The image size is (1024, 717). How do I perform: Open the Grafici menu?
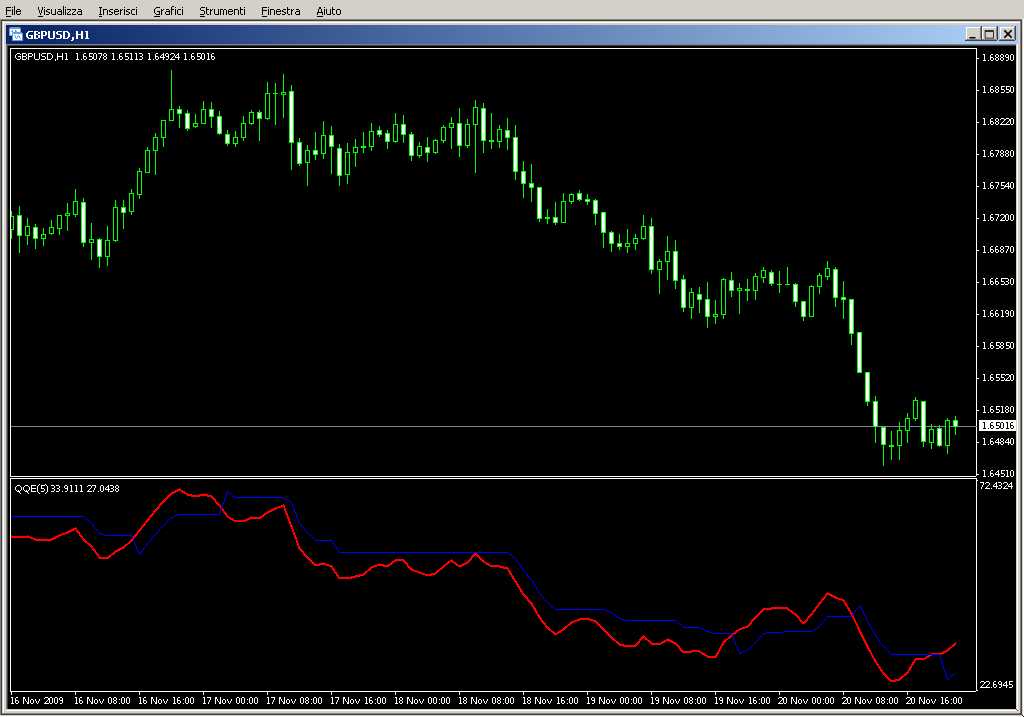coord(168,11)
